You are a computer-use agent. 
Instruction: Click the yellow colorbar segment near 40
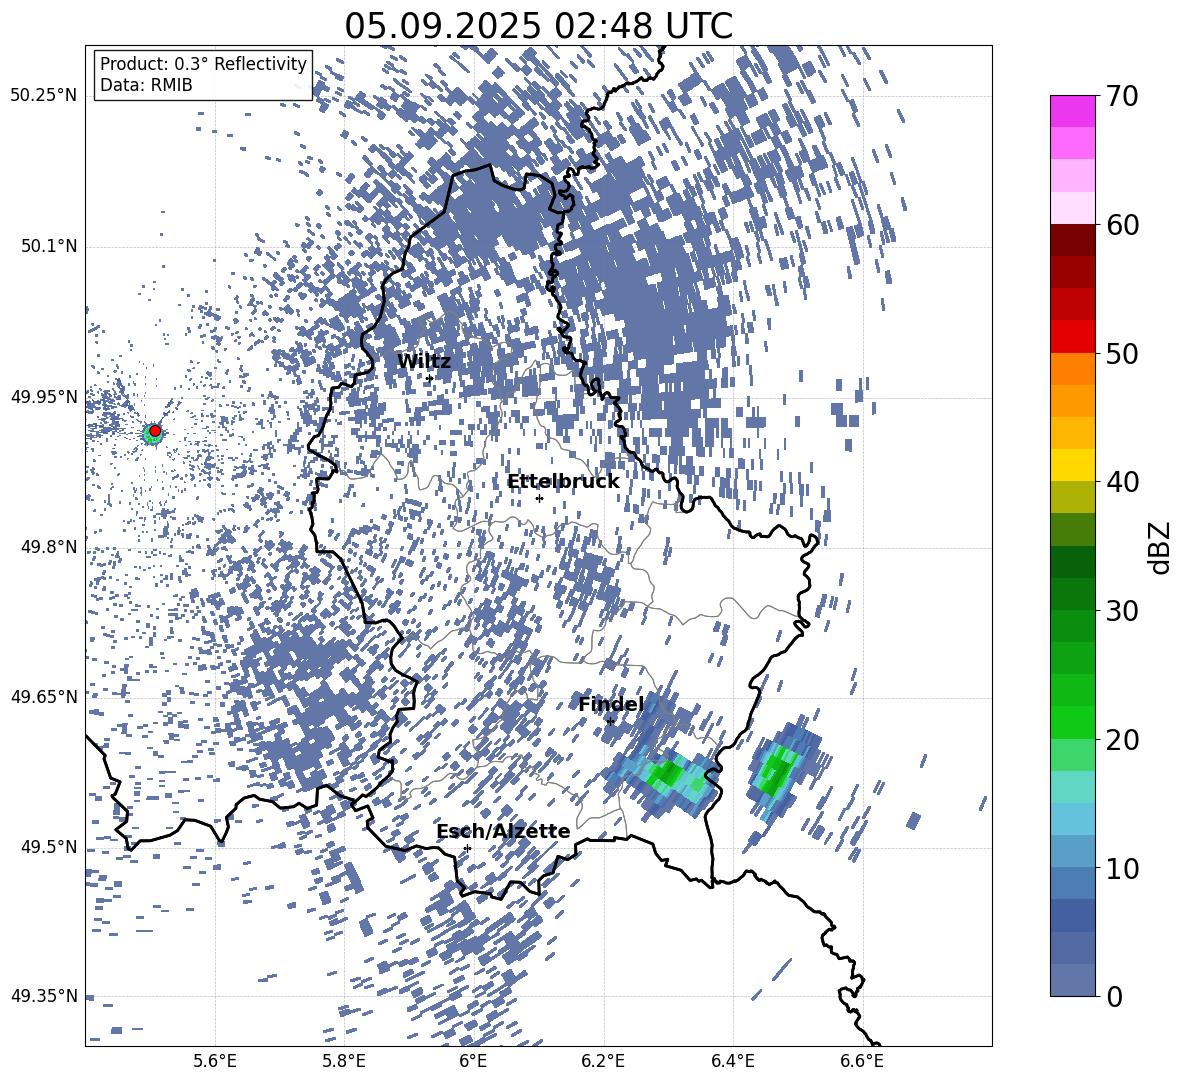(x=1072, y=465)
